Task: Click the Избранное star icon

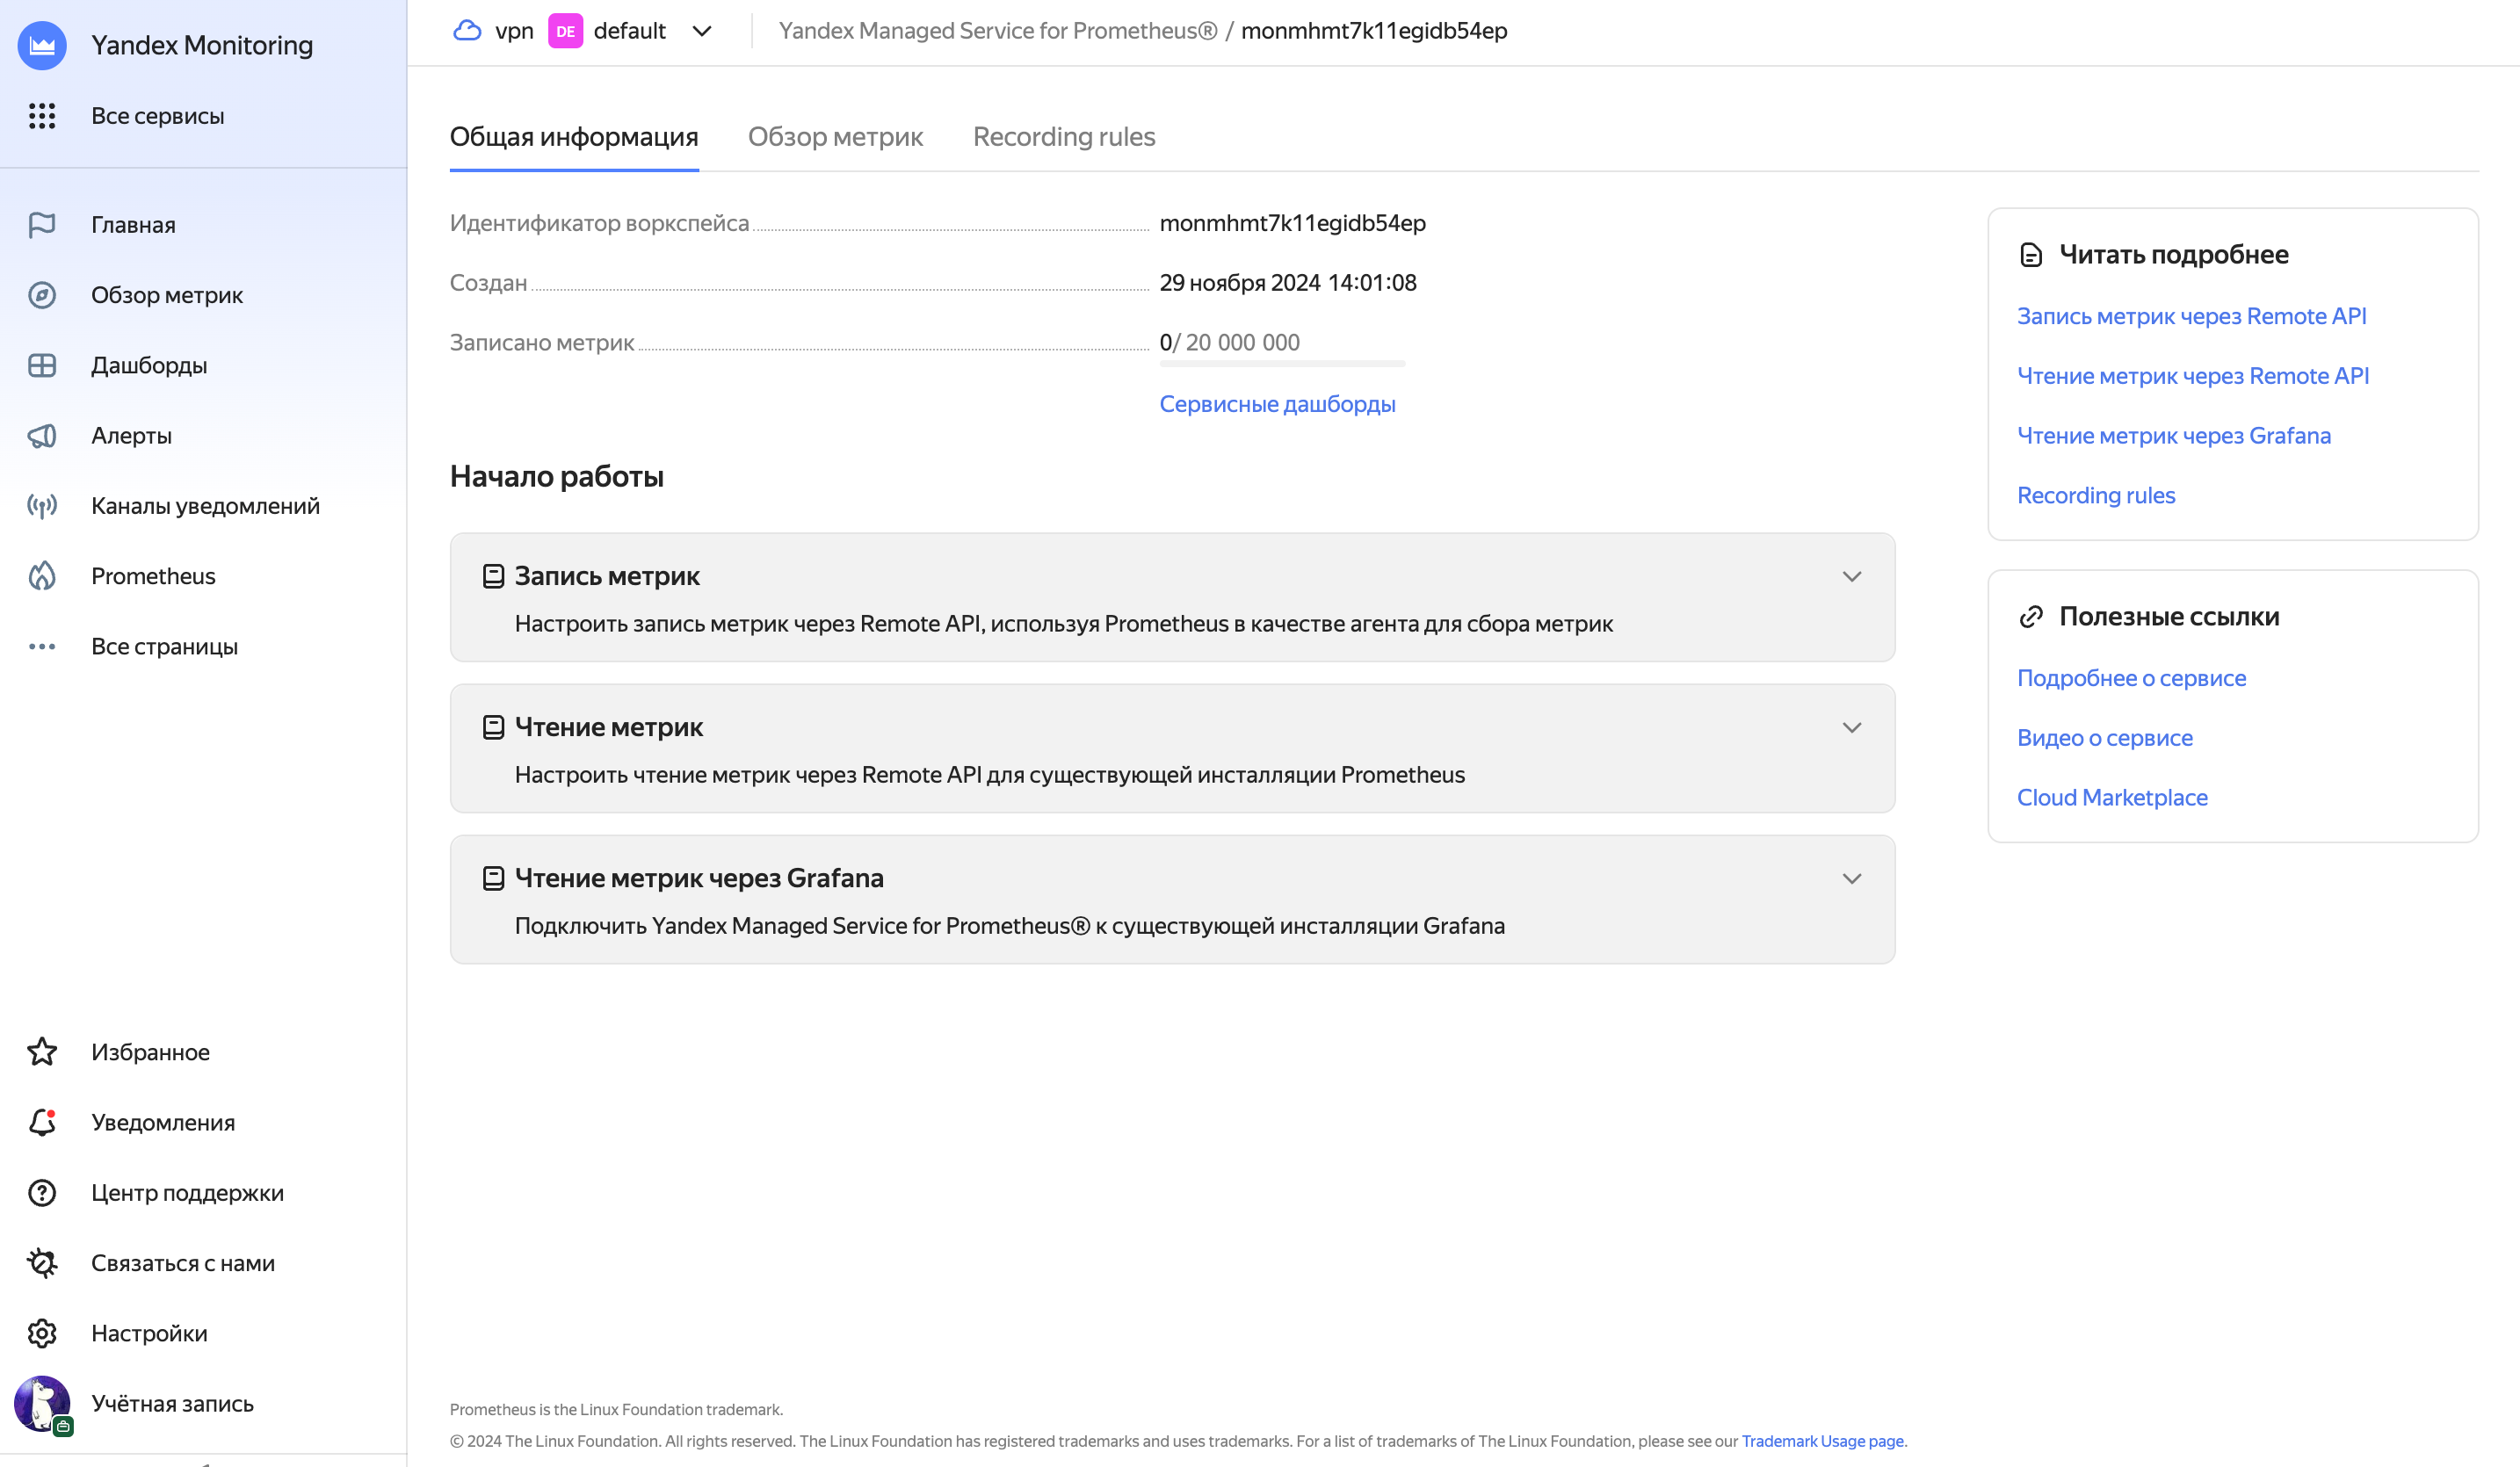Action: click(x=42, y=1052)
